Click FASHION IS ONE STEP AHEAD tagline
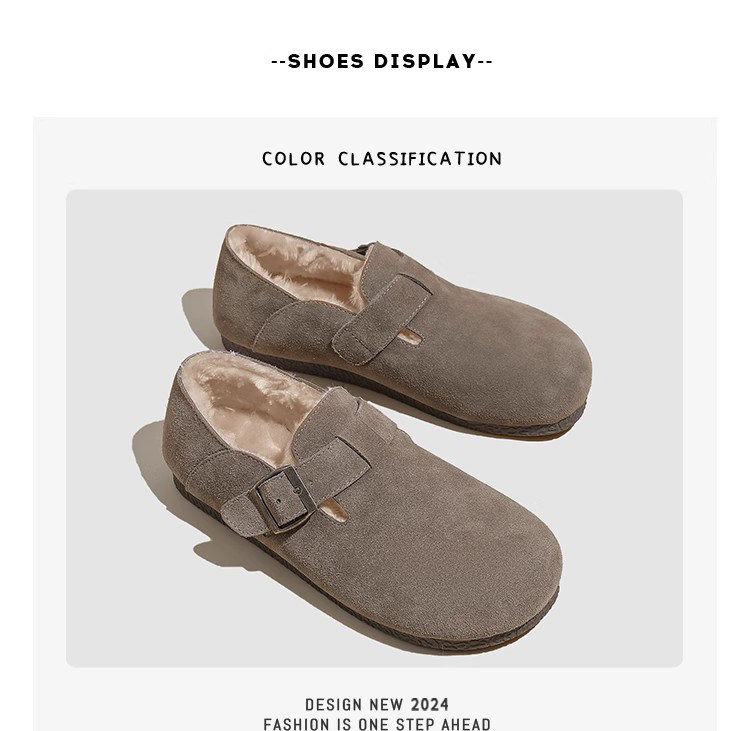 click(377, 724)
